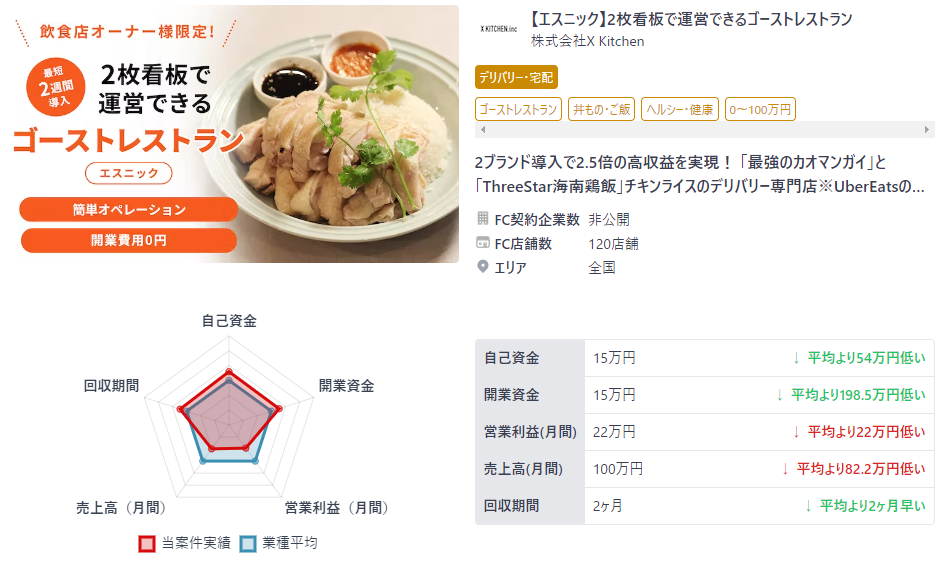Screen dimensions: 942x564
Task: Click the tag scrollbar's right arrow
Action: [926, 129]
